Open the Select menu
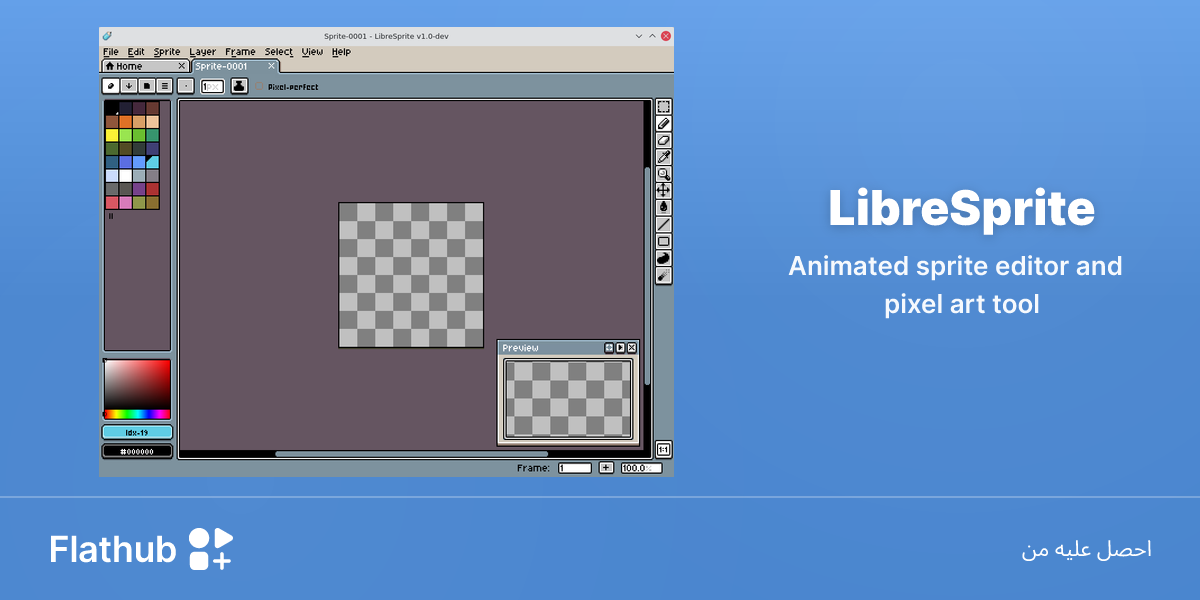The image size is (1200, 600). [x=279, y=52]
